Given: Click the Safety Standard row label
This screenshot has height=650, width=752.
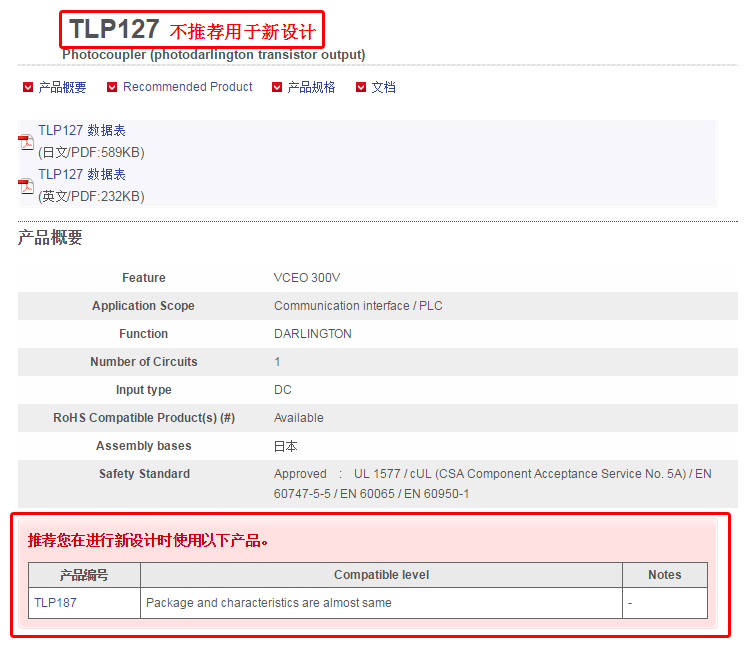Looking at the screenshot, I should tap(144, 474).
